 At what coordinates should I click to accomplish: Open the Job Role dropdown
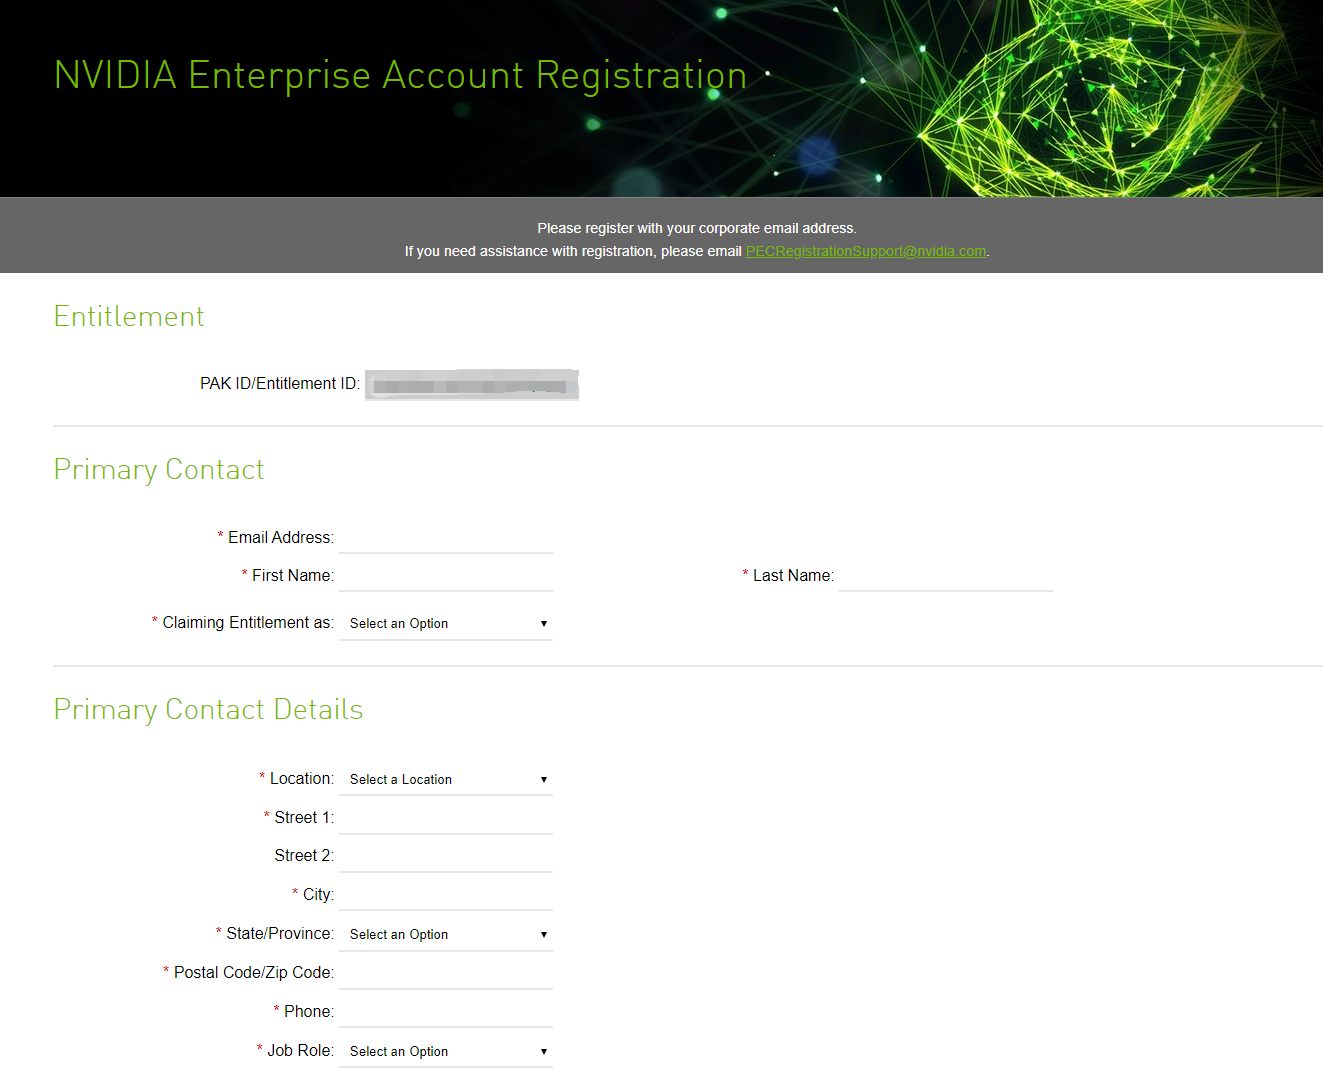(446, 1051)
